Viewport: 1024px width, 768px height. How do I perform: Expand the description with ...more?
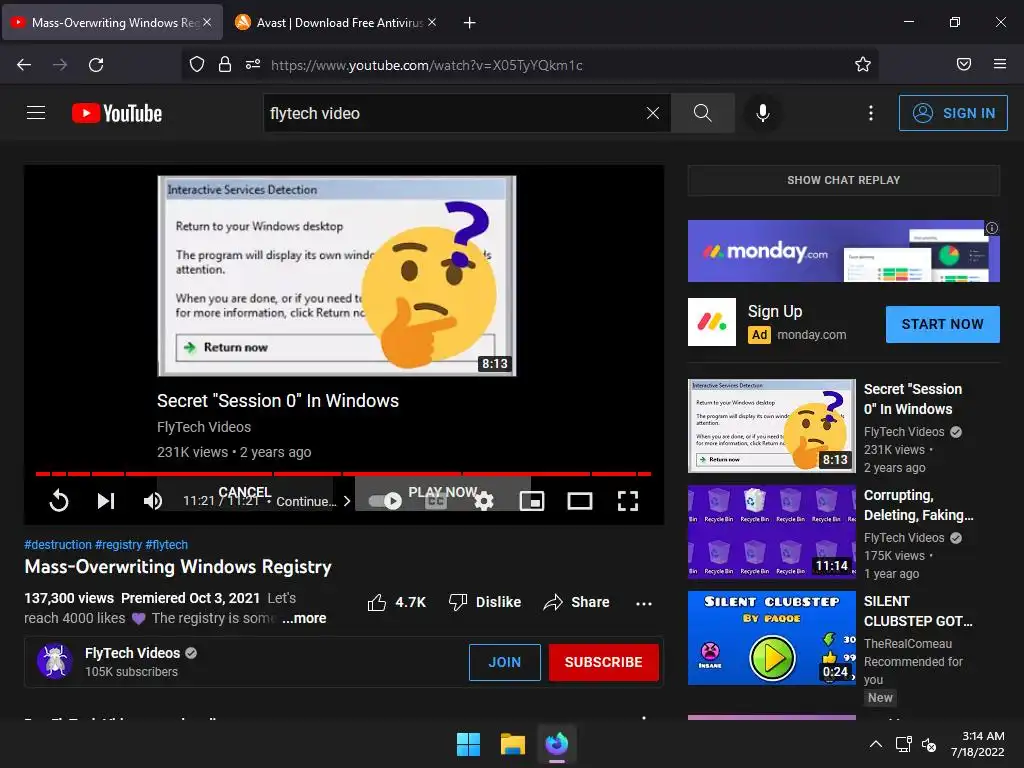304,618
